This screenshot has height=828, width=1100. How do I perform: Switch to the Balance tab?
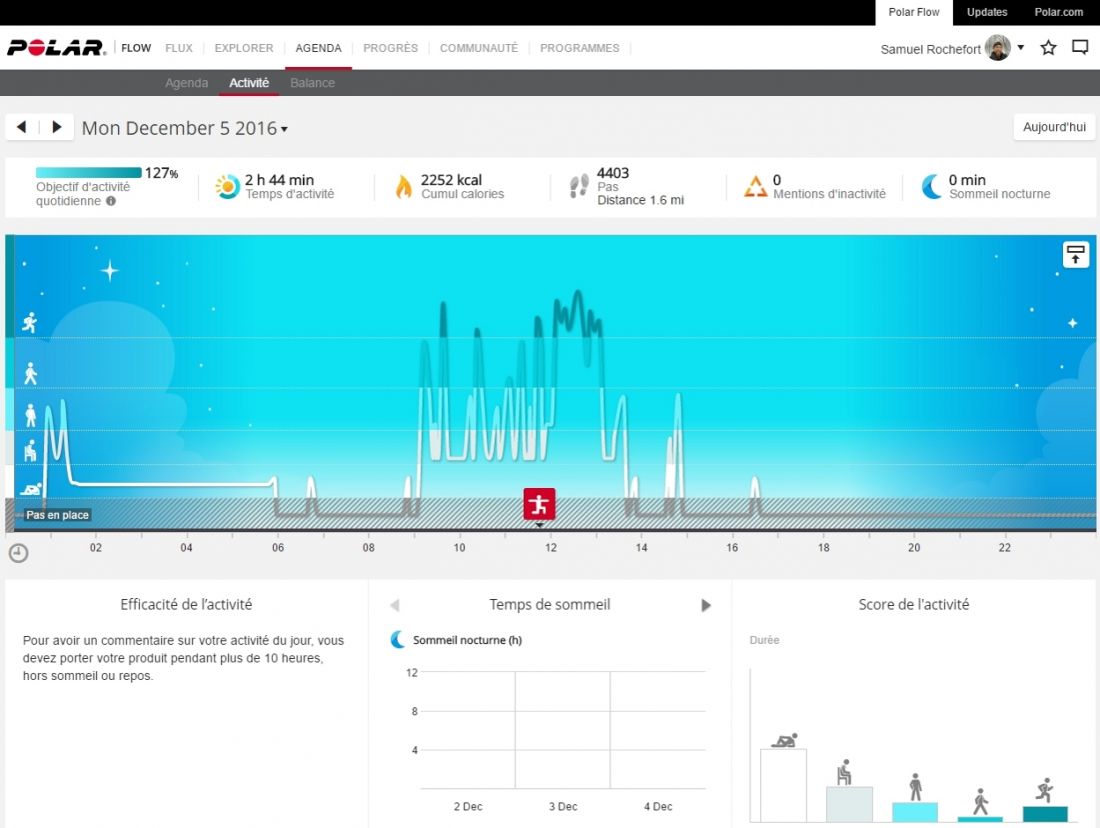pos(312,83)
